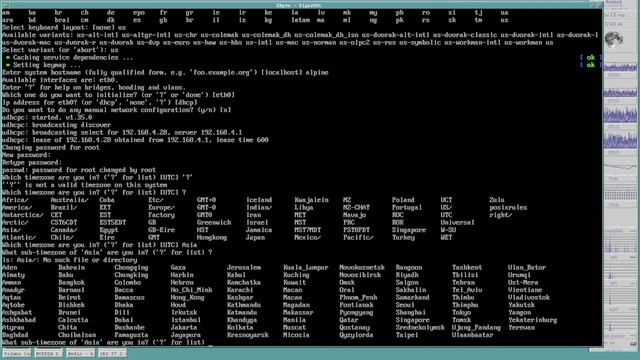This screenshot has height=360, width=640.
Task: Click the 'Setting keymap ...' status line
Action: pyautogui.click(x=43, y=65)
